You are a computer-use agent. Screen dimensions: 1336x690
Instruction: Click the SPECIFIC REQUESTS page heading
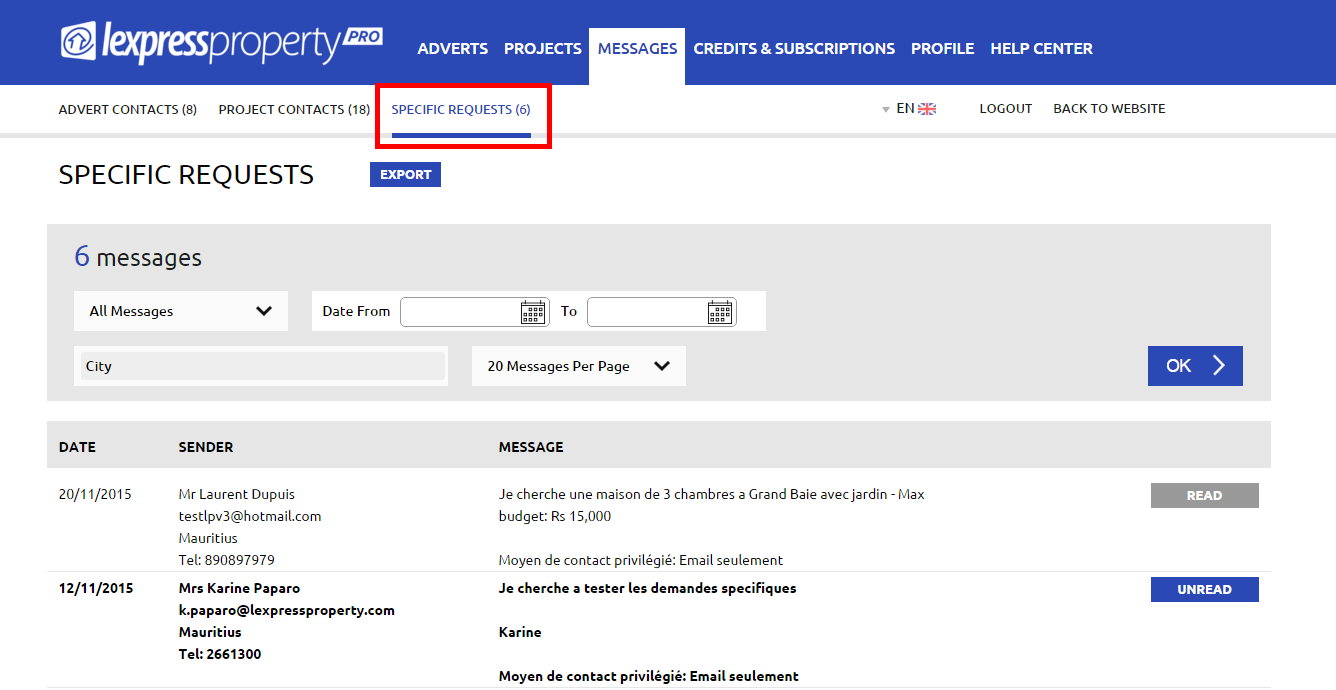tap(186, 175)
